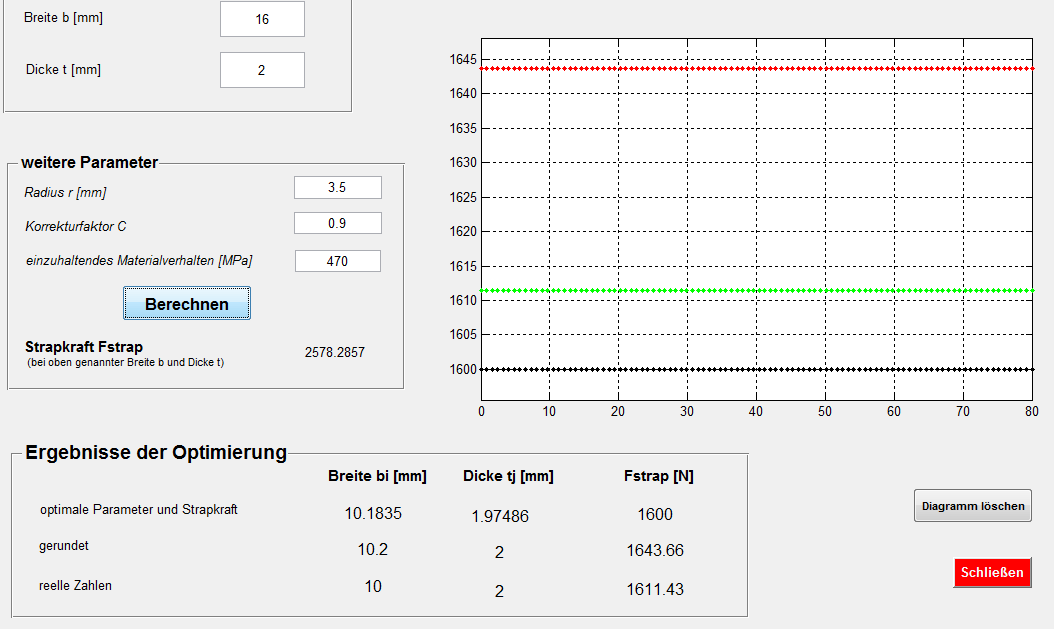Viewport: 1054px width, 629px height.
Task: Select the rounded Fstrap result 1643.66
Action: point(655,551)
